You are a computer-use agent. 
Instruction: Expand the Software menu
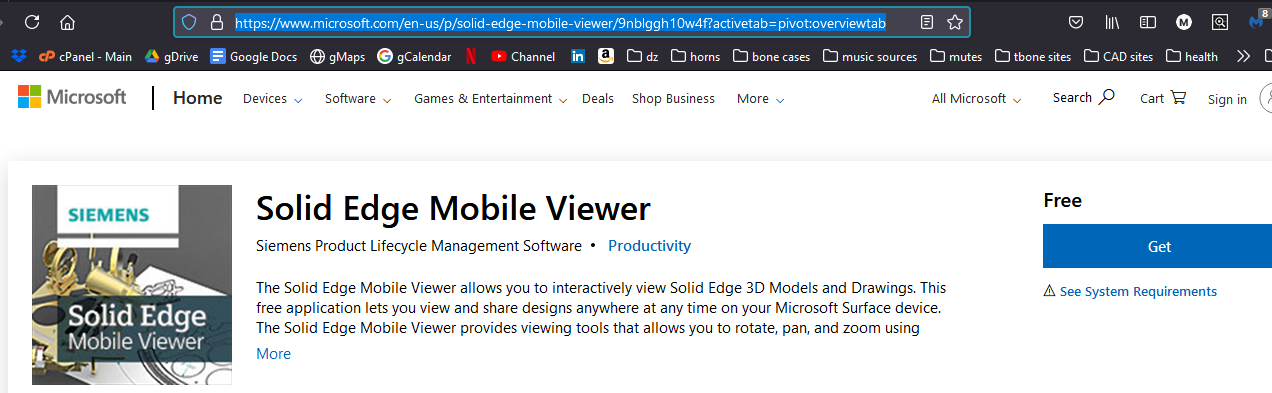point(358,98)
